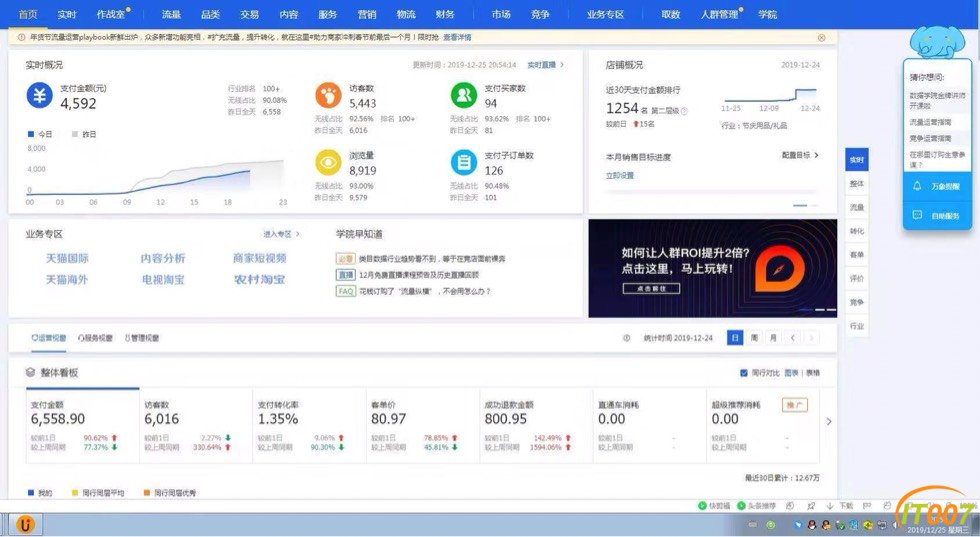Open the 流量 top menu
980x537 pixels.
tap(171, 14)
